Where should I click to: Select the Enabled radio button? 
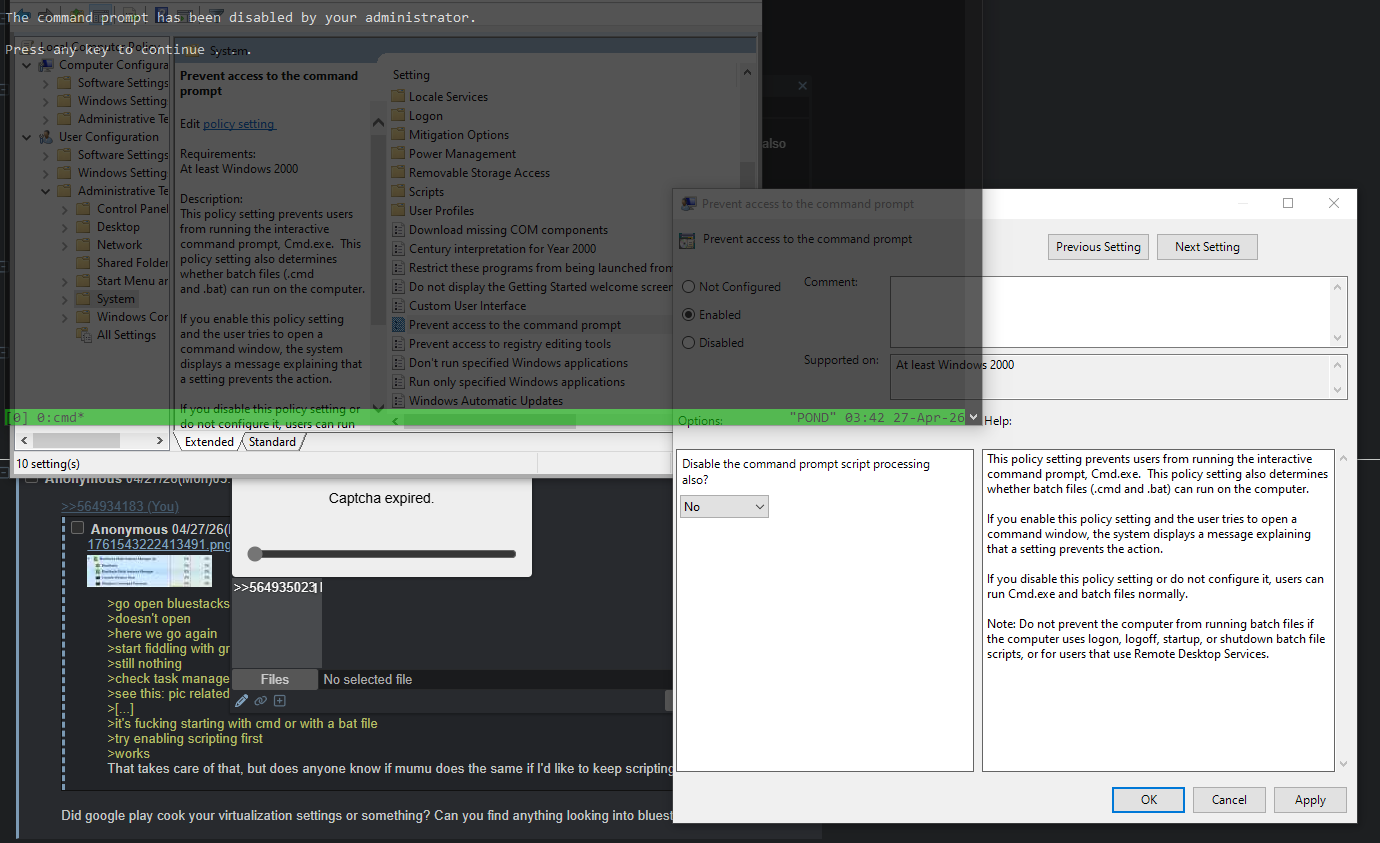coord(689,314)
